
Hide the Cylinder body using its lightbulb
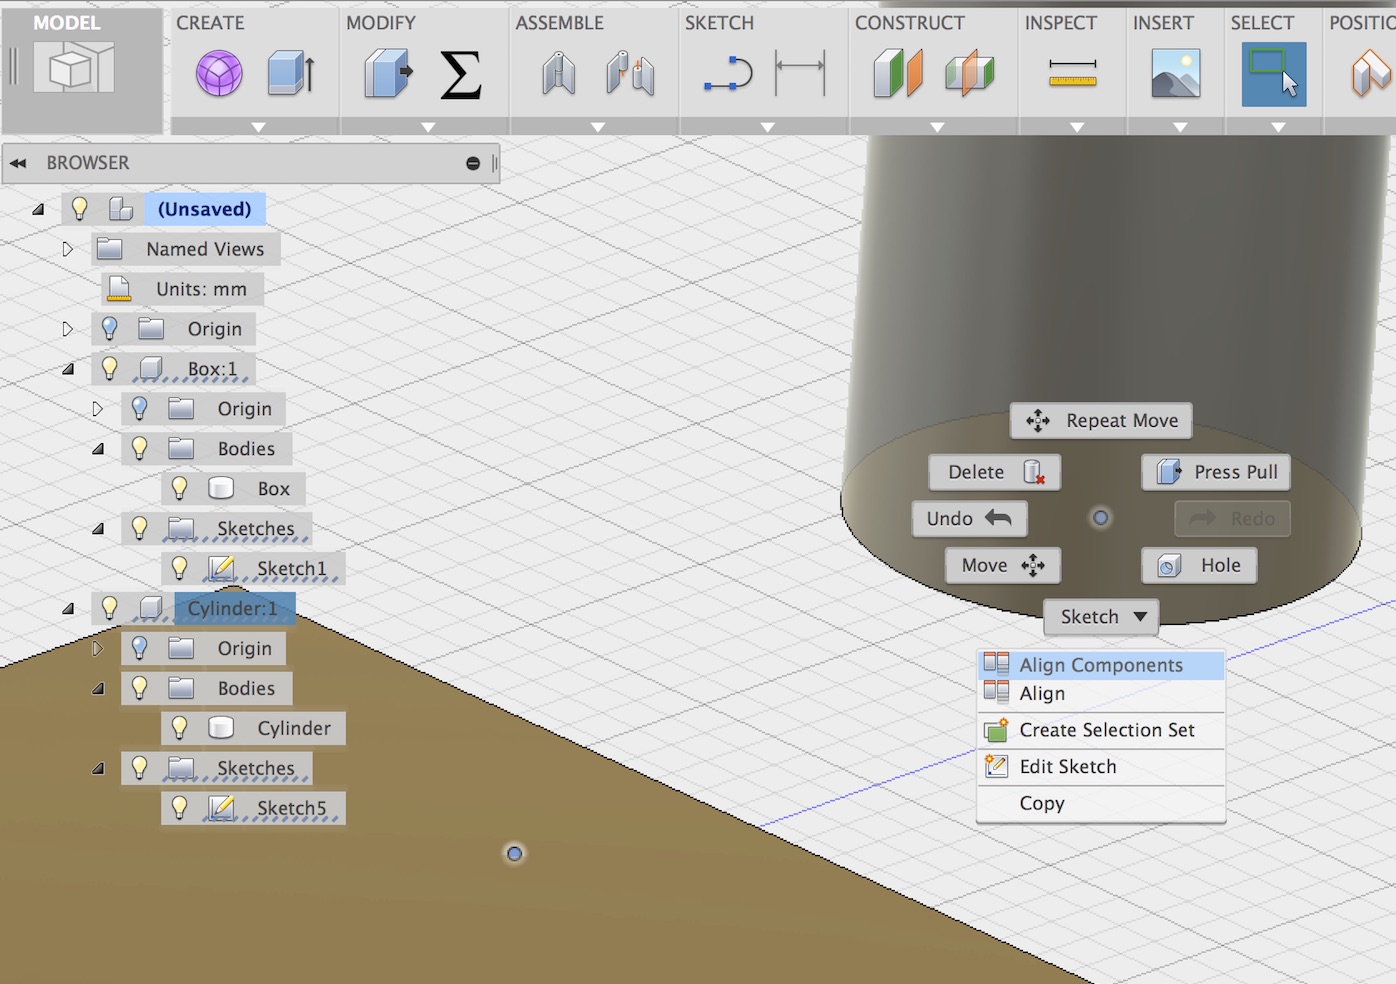click(x=180, y=728)
